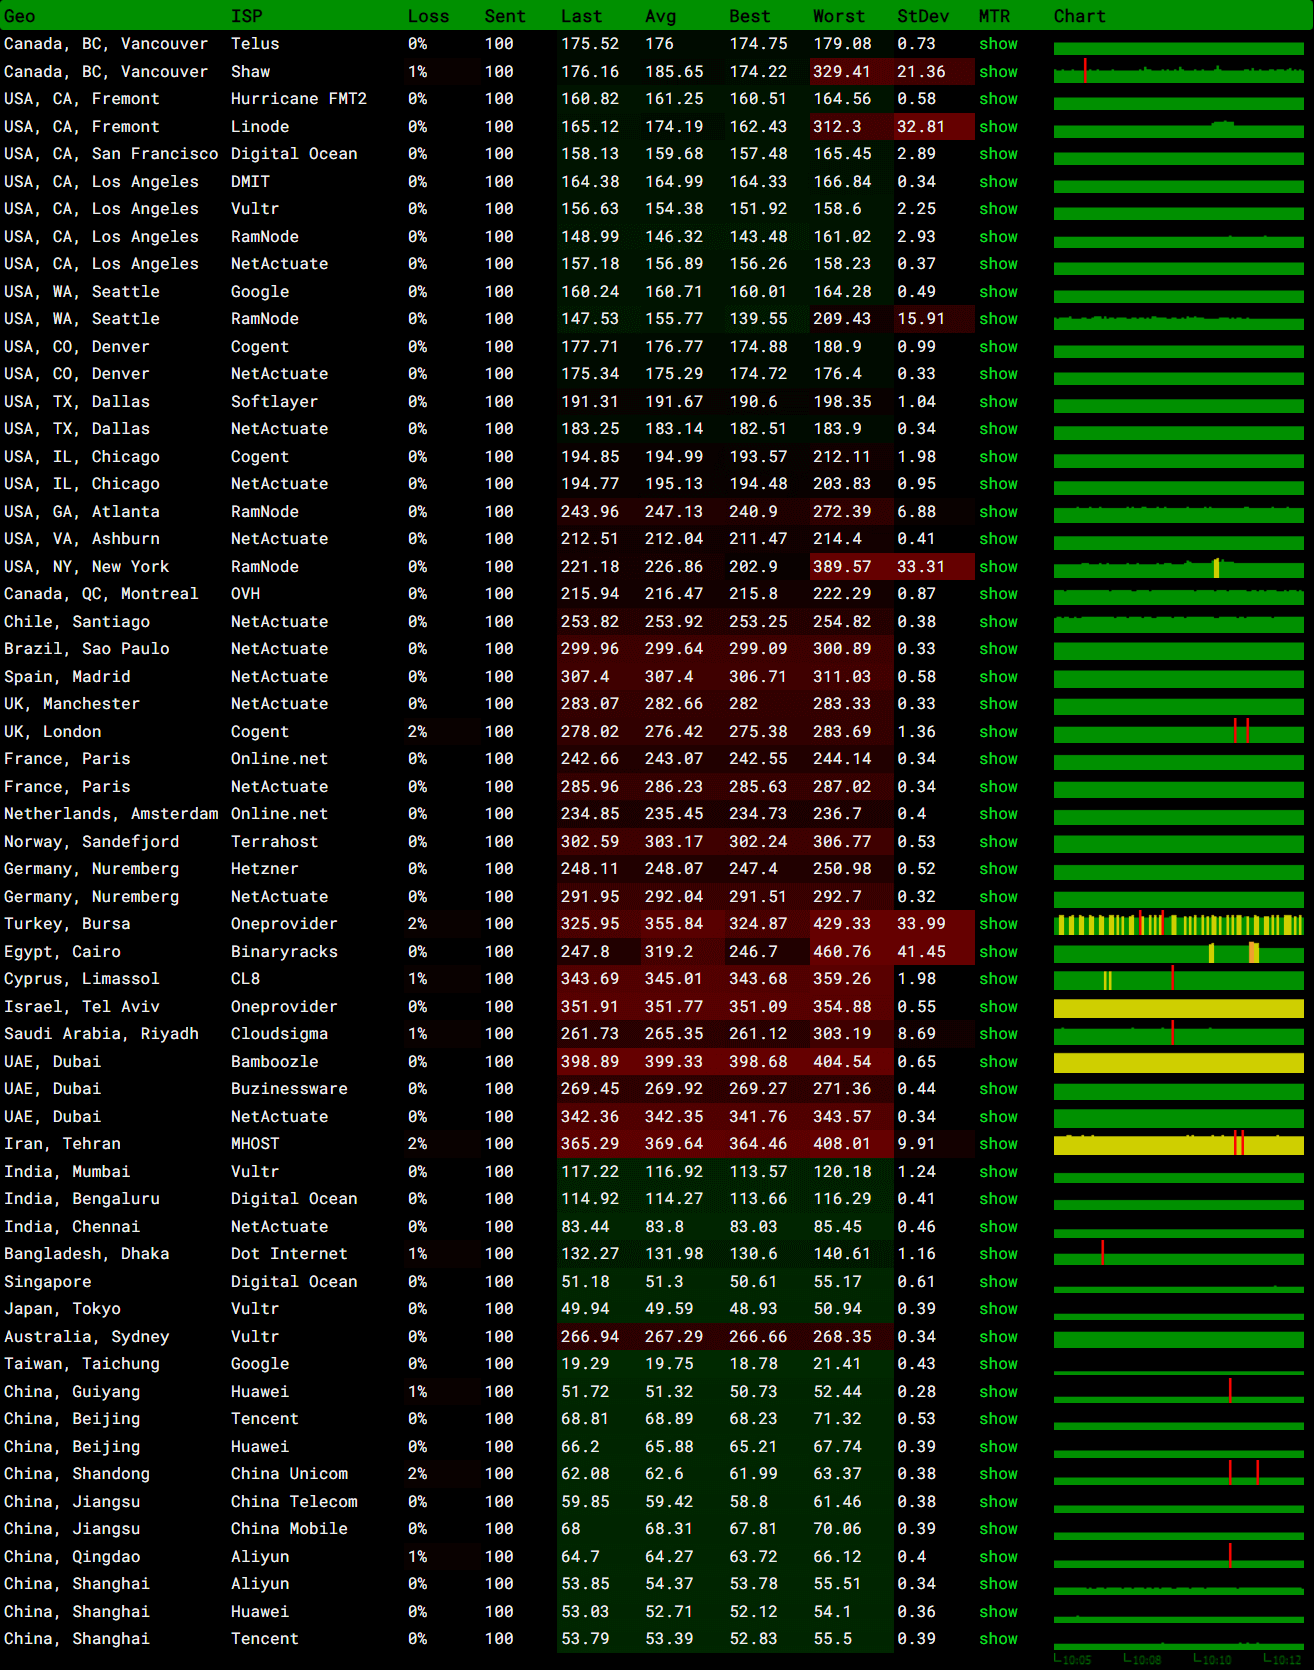
Task: Click the ISP column header
Action: pos(247,16)
